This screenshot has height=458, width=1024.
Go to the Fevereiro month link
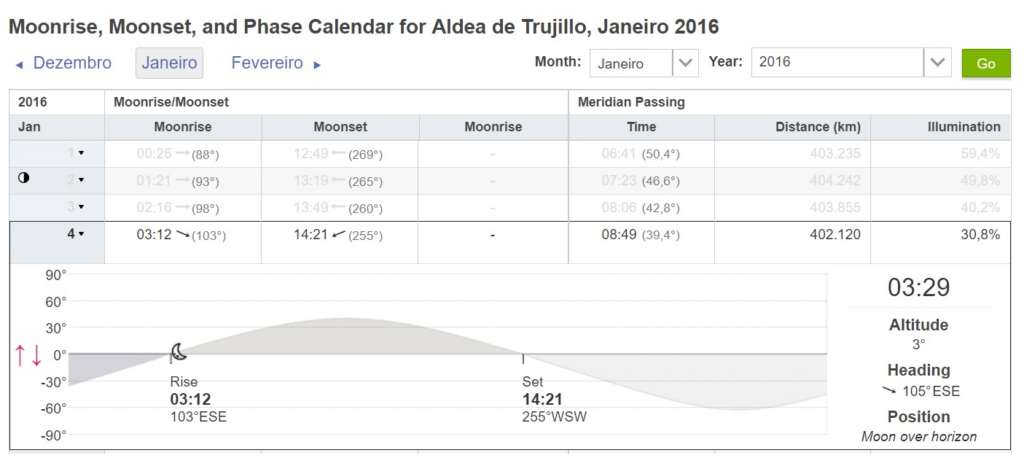(x=267, y=63)
